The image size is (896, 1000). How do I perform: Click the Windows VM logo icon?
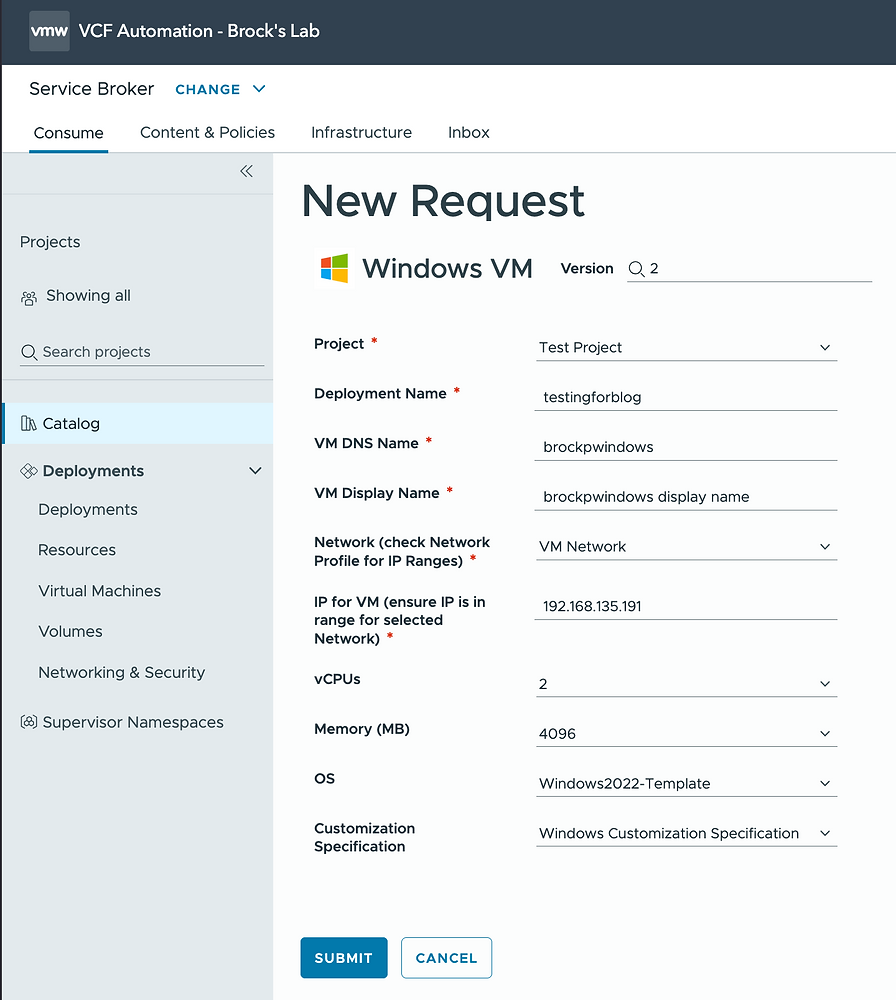coord(334,268)
